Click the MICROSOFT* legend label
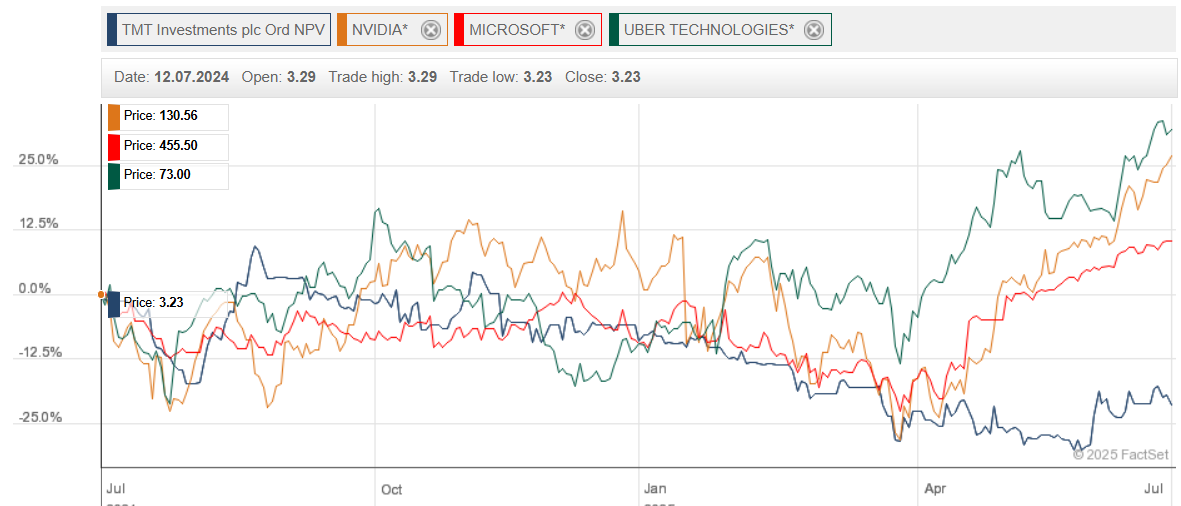The height and width of the screenshot is (506, 1181). [x=517, y=30]
